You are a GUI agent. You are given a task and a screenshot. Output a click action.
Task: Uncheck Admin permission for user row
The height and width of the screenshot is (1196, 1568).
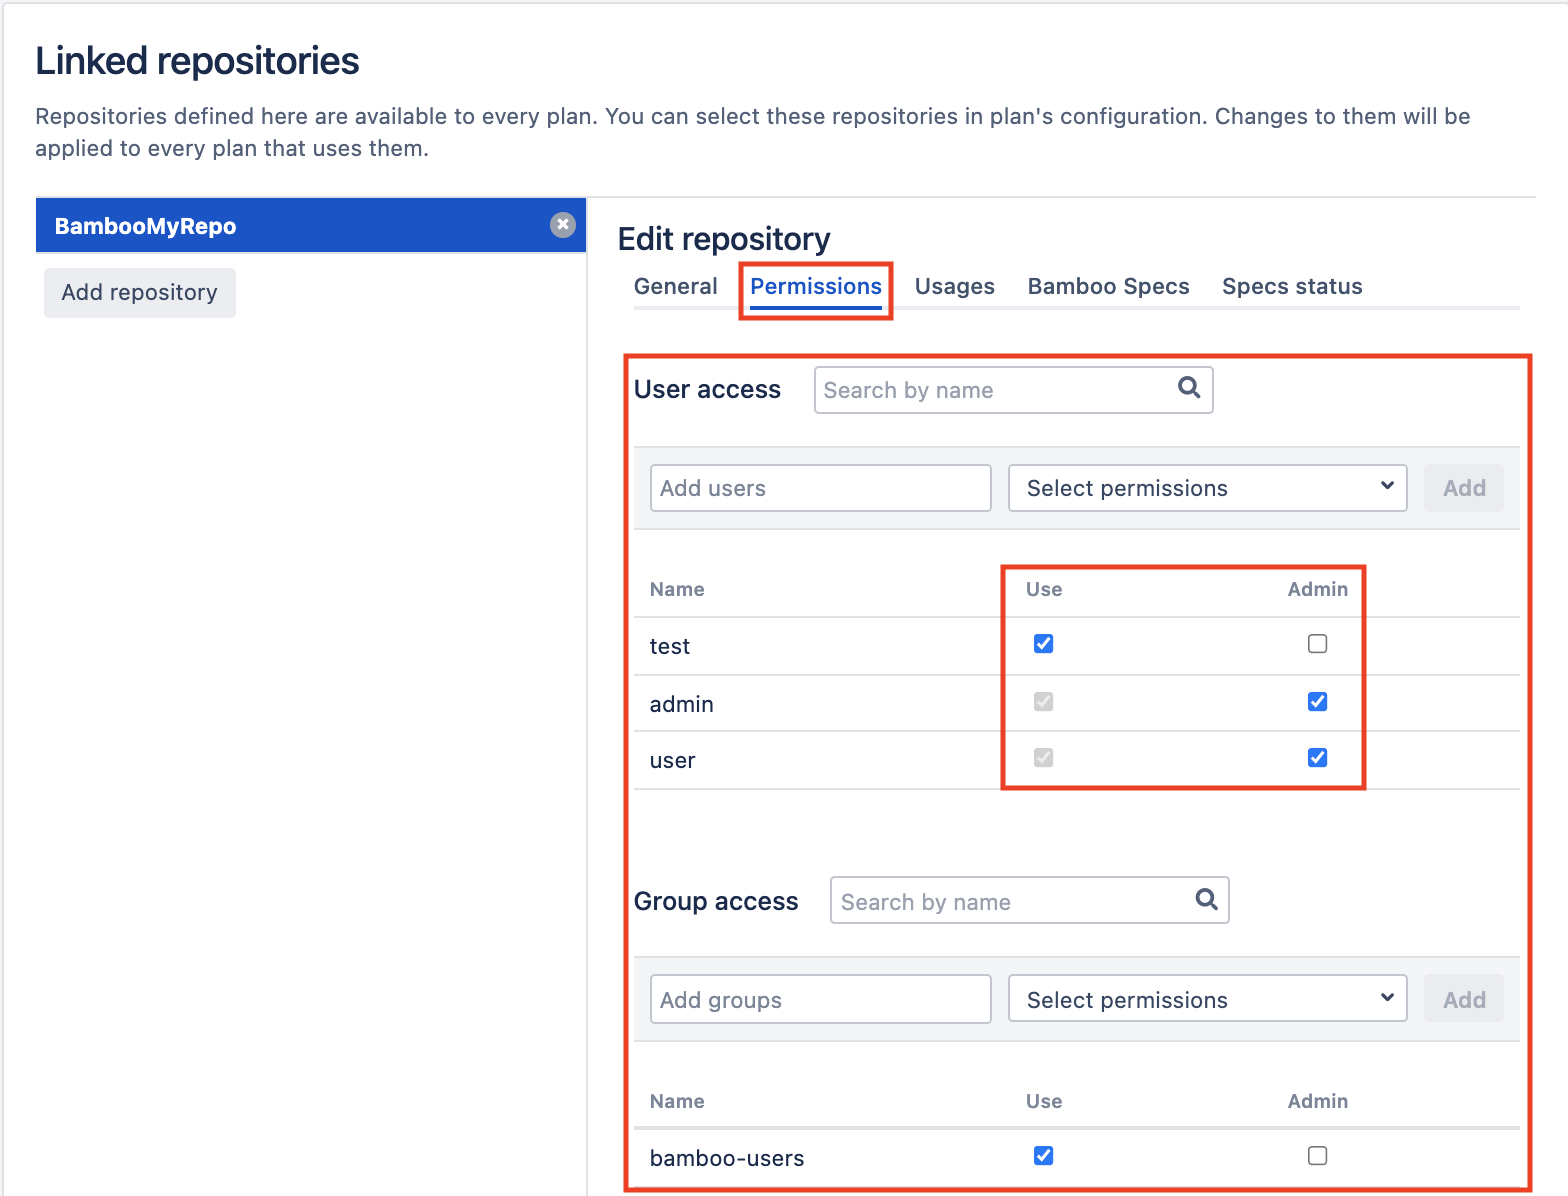coord(1317,757)
